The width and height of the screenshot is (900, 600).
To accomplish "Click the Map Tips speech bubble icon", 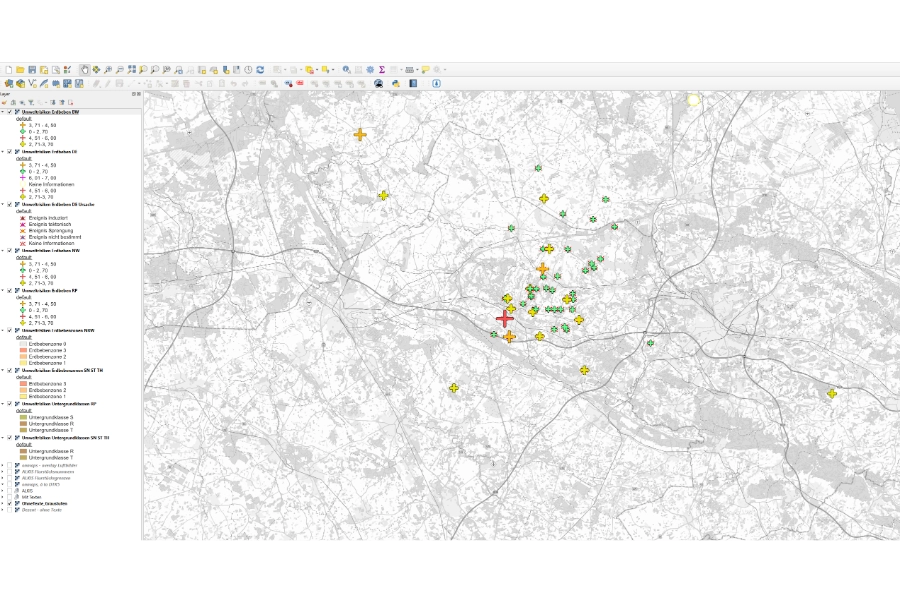I will pyautogui.click(x=425, y=69).
